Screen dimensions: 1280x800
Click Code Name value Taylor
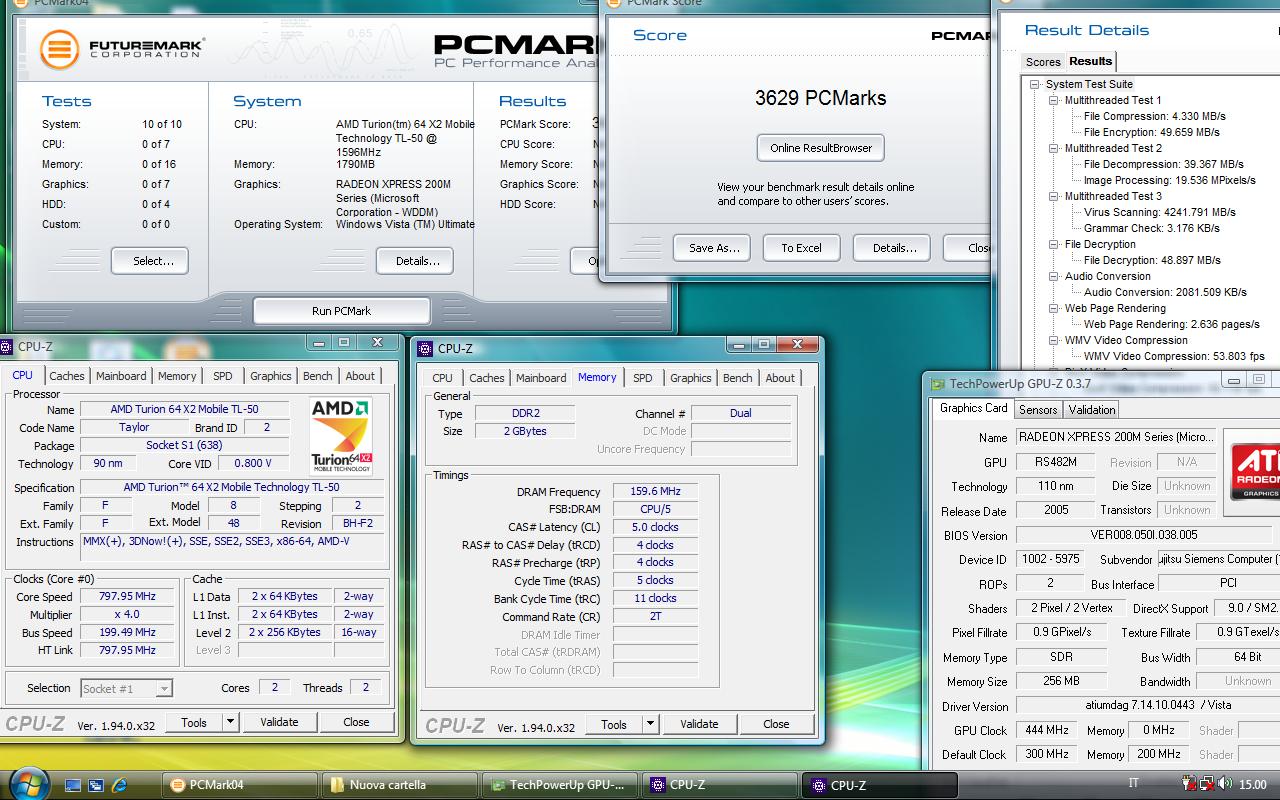[x=134, y=427]
